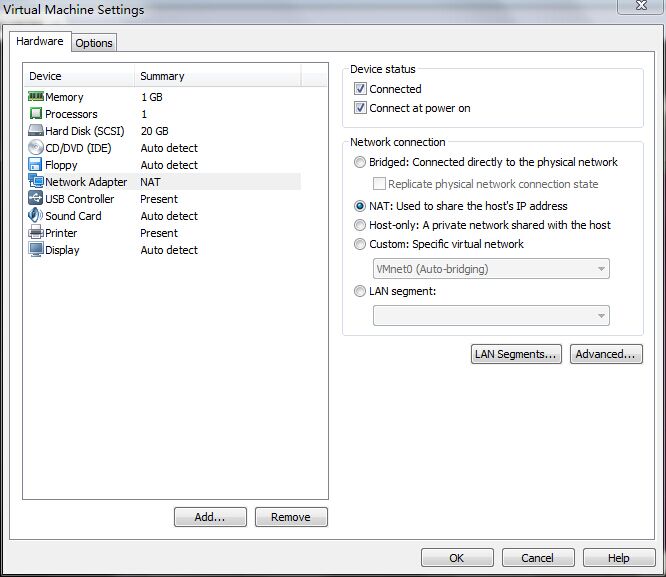Click the Memory device icon

[x=36, y=96]
